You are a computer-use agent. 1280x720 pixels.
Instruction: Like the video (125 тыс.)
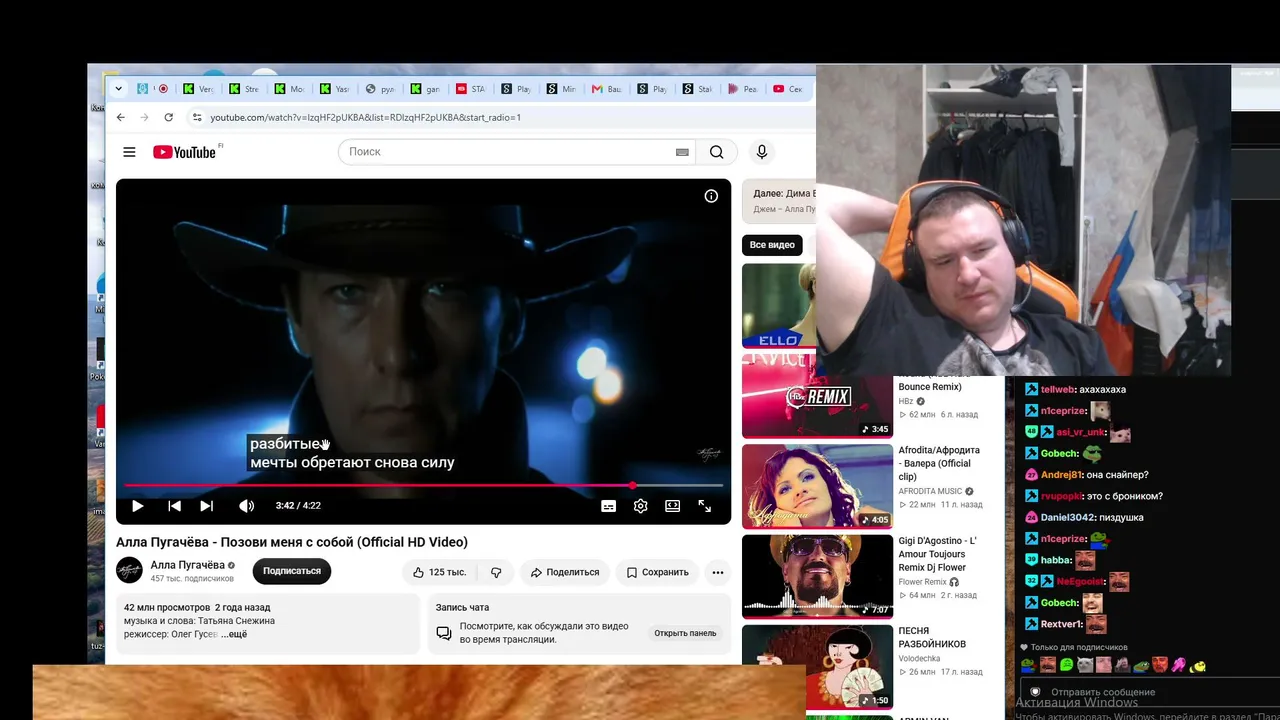pos(440,572)
